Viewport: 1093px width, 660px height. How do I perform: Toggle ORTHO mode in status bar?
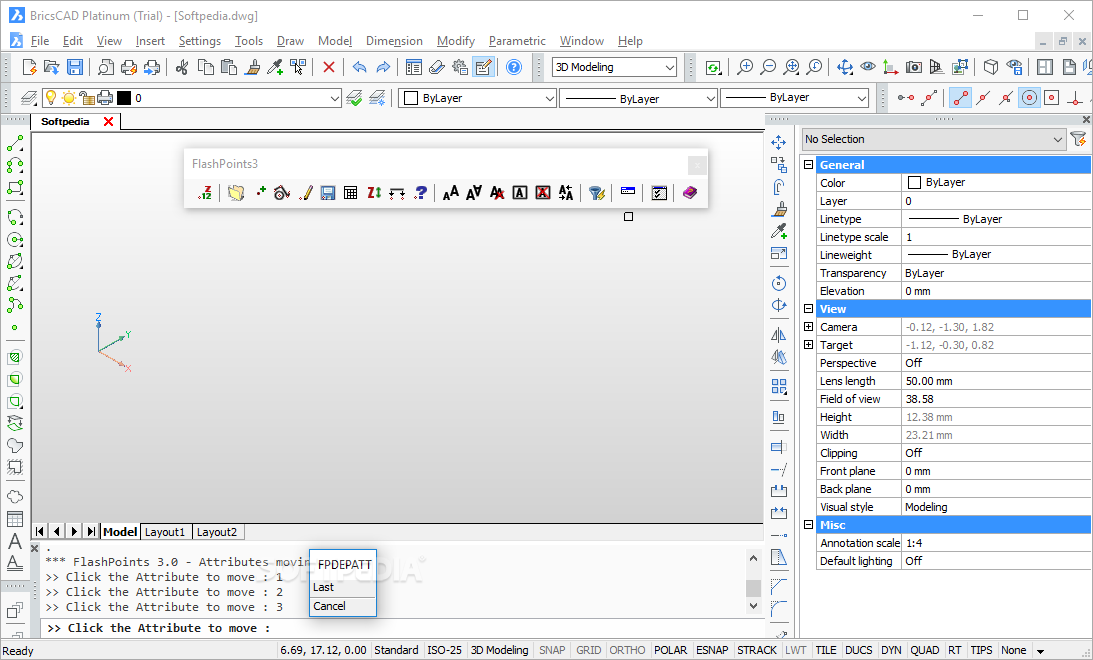[x=627, y=650]
